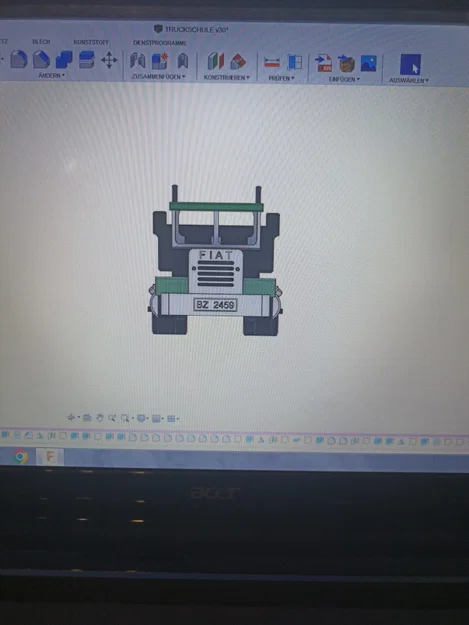This screenshot has width=469, height=625.
Task: Switch to the DIENSTPROGRAMME tab
Action: [x=160, y=43]
